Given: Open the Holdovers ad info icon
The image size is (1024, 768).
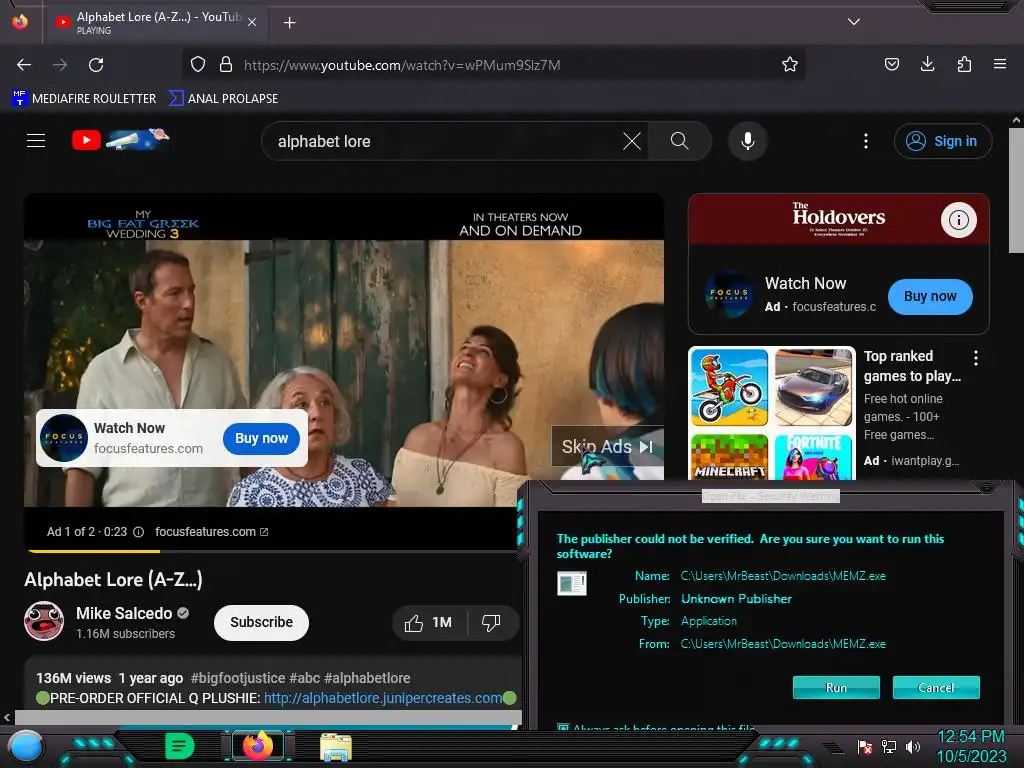Looking at the screenshot, I should 958,219.
